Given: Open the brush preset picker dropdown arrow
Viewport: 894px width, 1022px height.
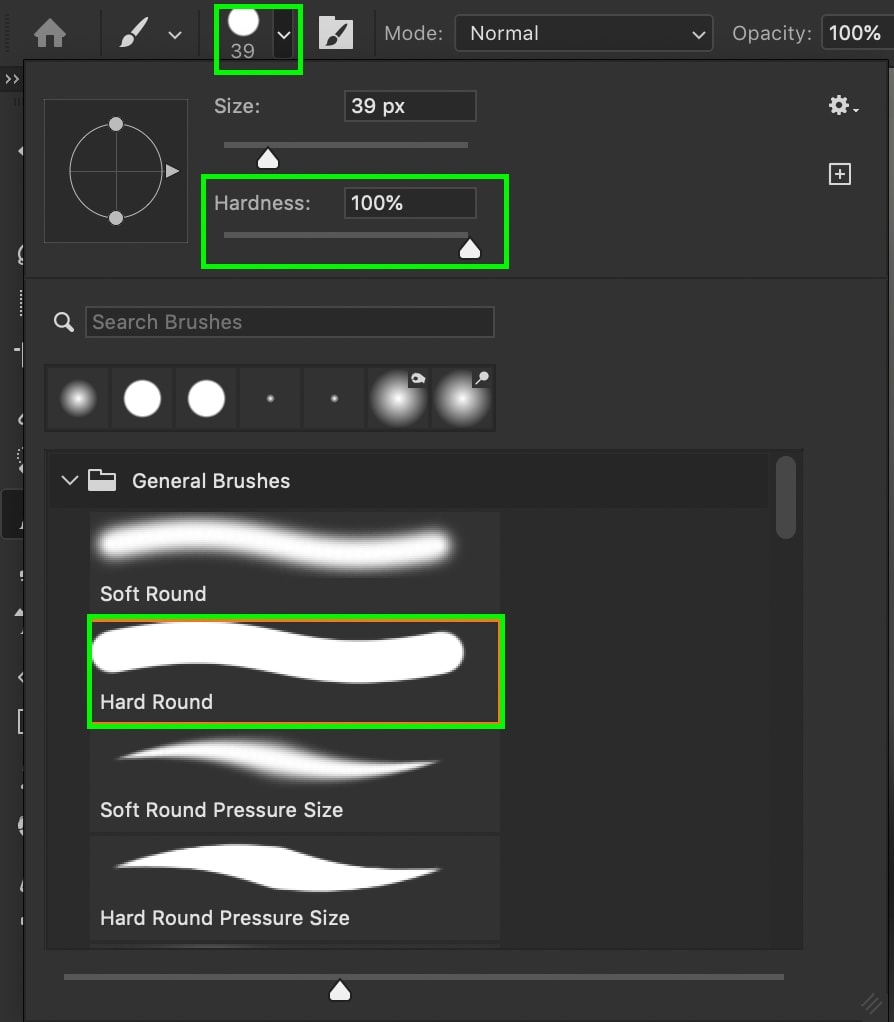Looking at the screenshot, I should click(283, 35).
